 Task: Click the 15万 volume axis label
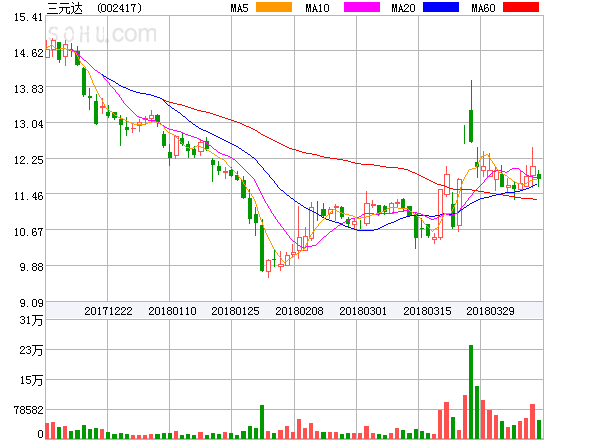tap(31, 380)
